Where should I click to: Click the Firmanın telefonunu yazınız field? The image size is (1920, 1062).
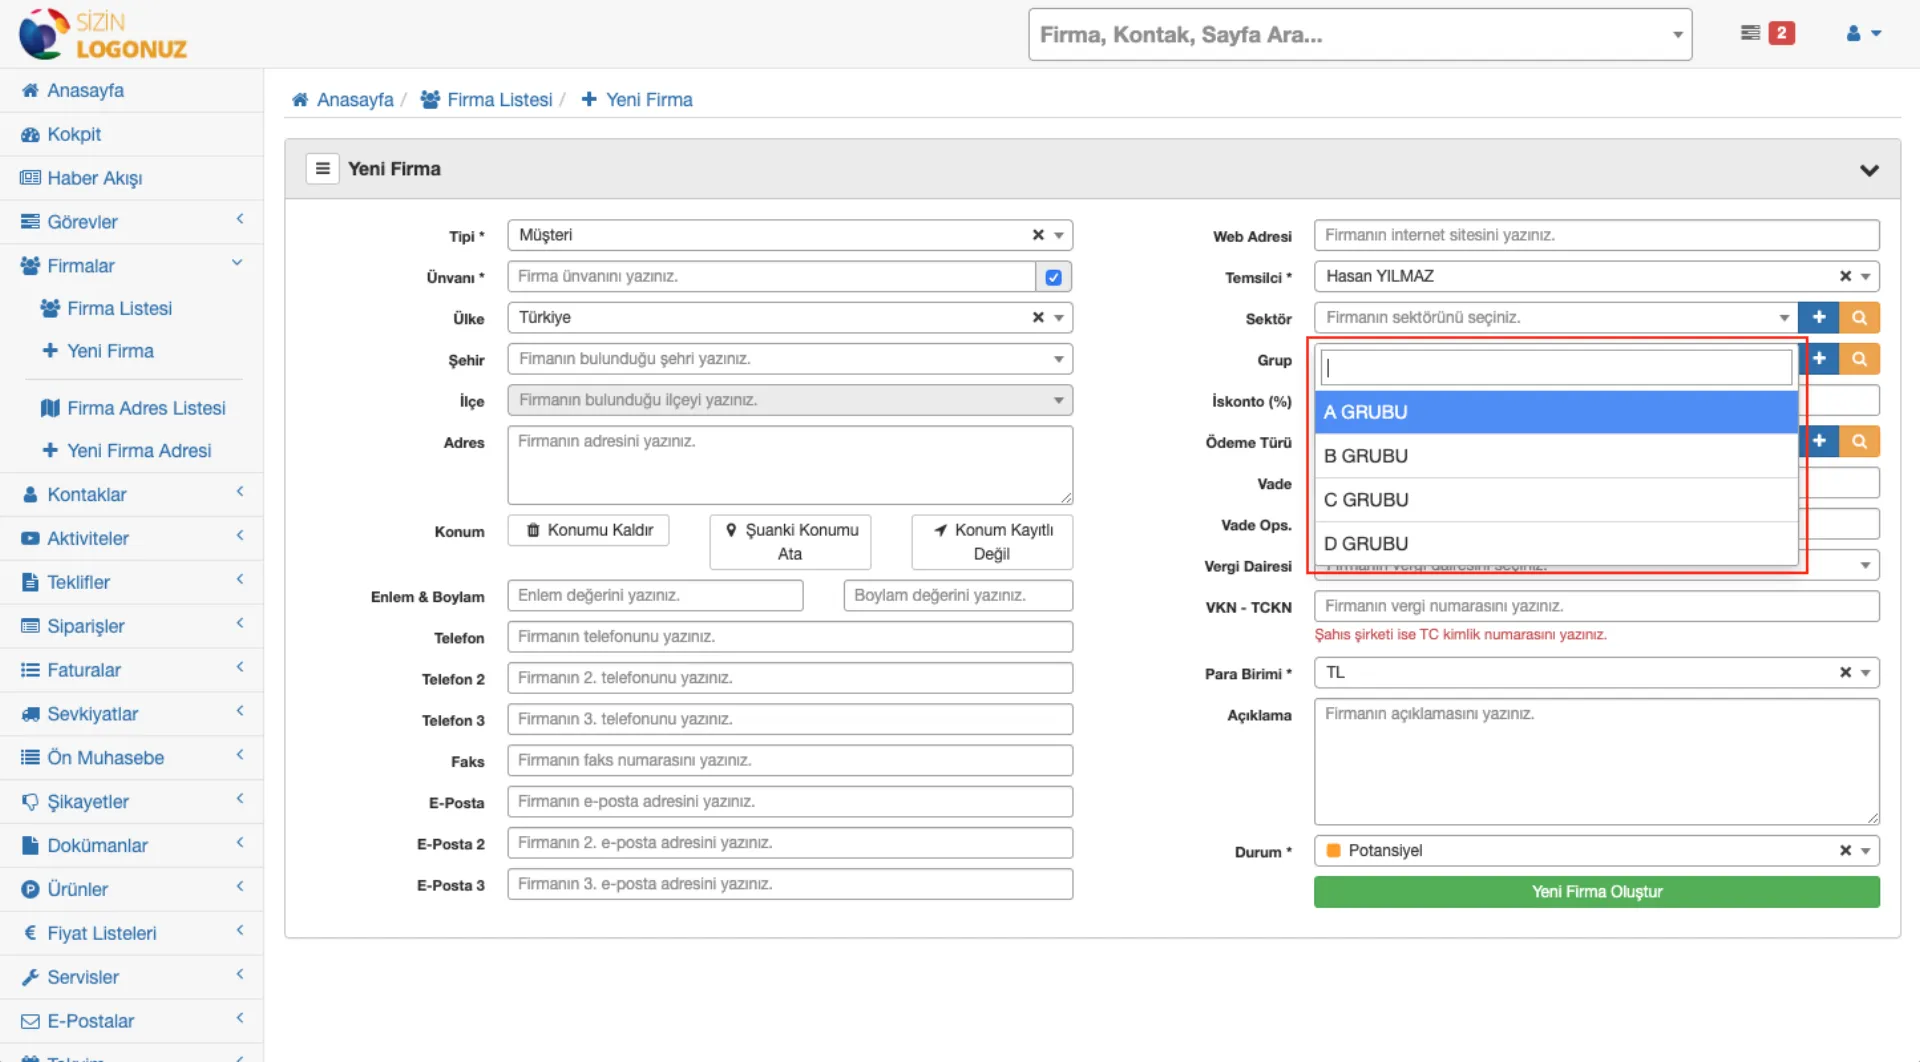(790, 637)
